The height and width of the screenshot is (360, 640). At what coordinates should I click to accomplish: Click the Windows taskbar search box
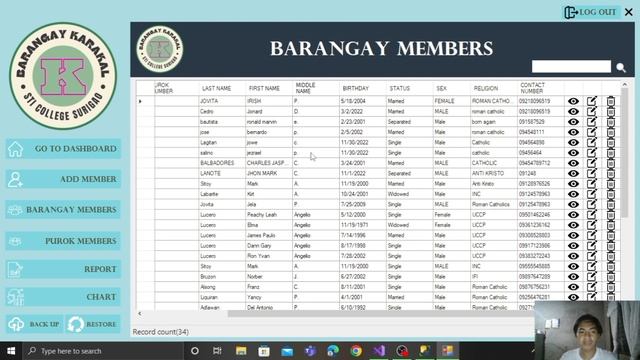coord(103,351)
